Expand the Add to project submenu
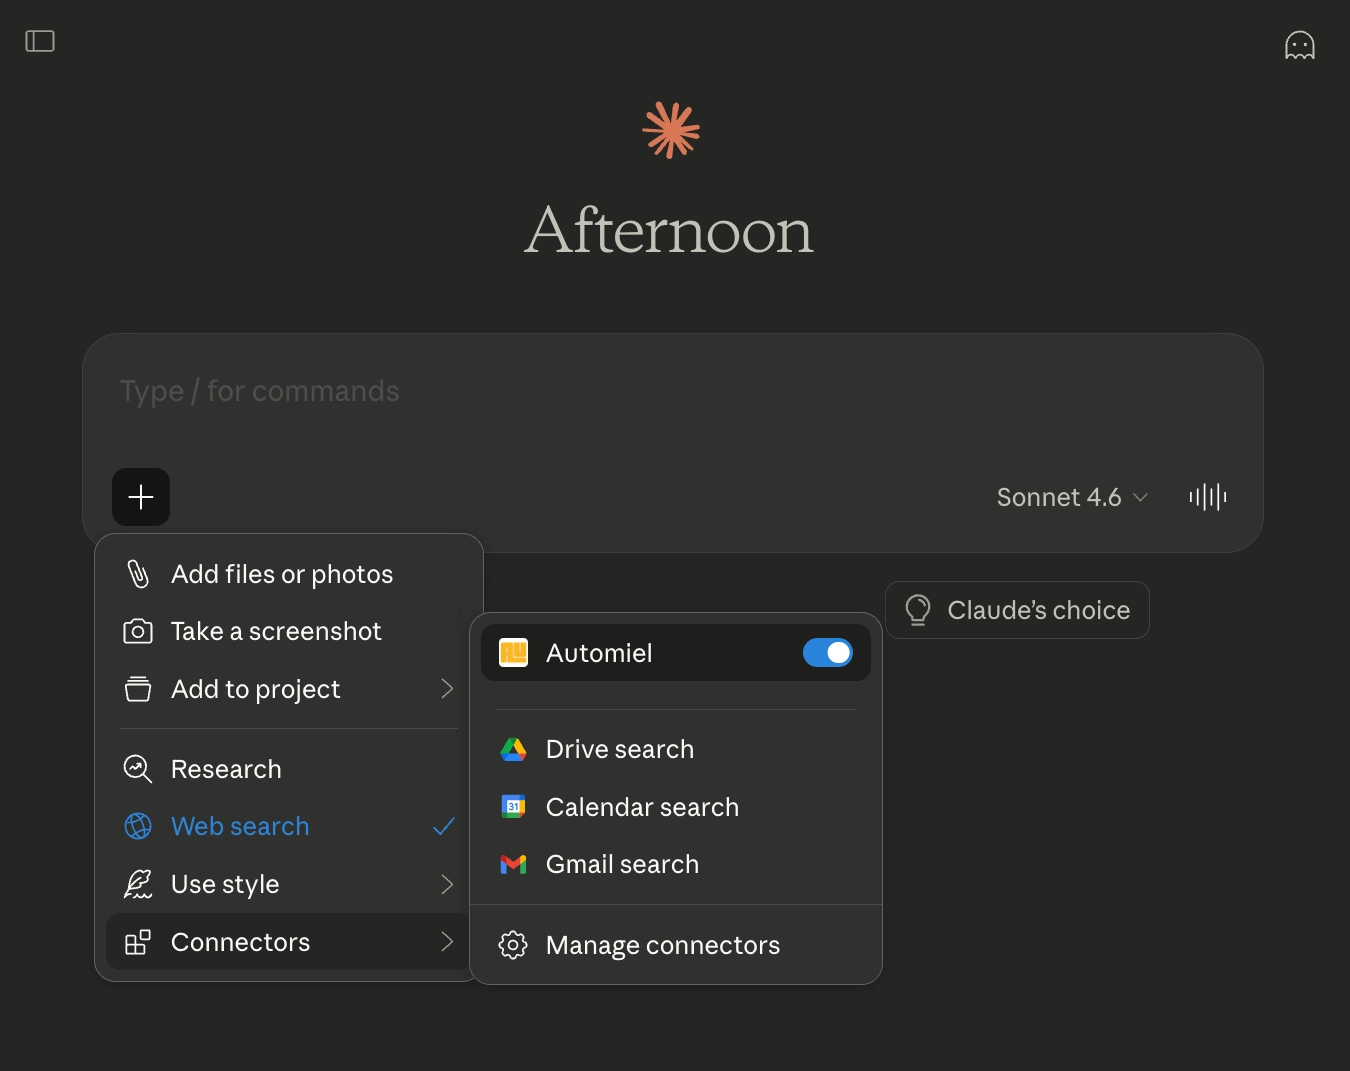Viewport: 1350px width, 1071px height. point(288,689)
